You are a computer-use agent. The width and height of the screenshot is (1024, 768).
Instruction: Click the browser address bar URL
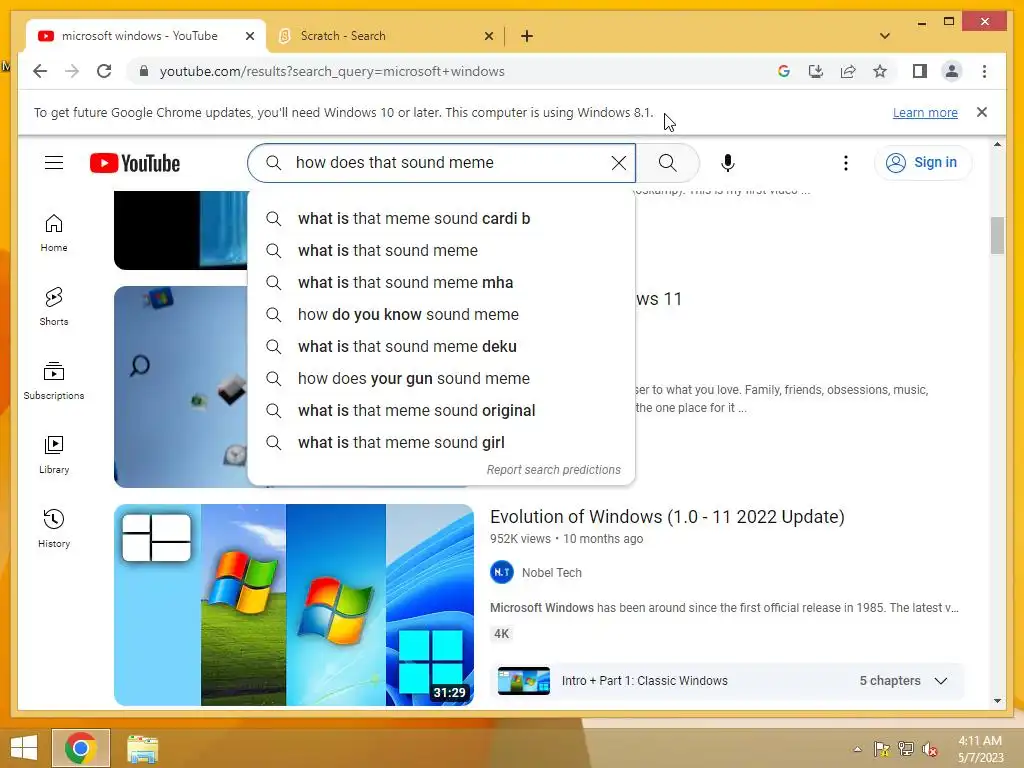click(x=332, y=71)
